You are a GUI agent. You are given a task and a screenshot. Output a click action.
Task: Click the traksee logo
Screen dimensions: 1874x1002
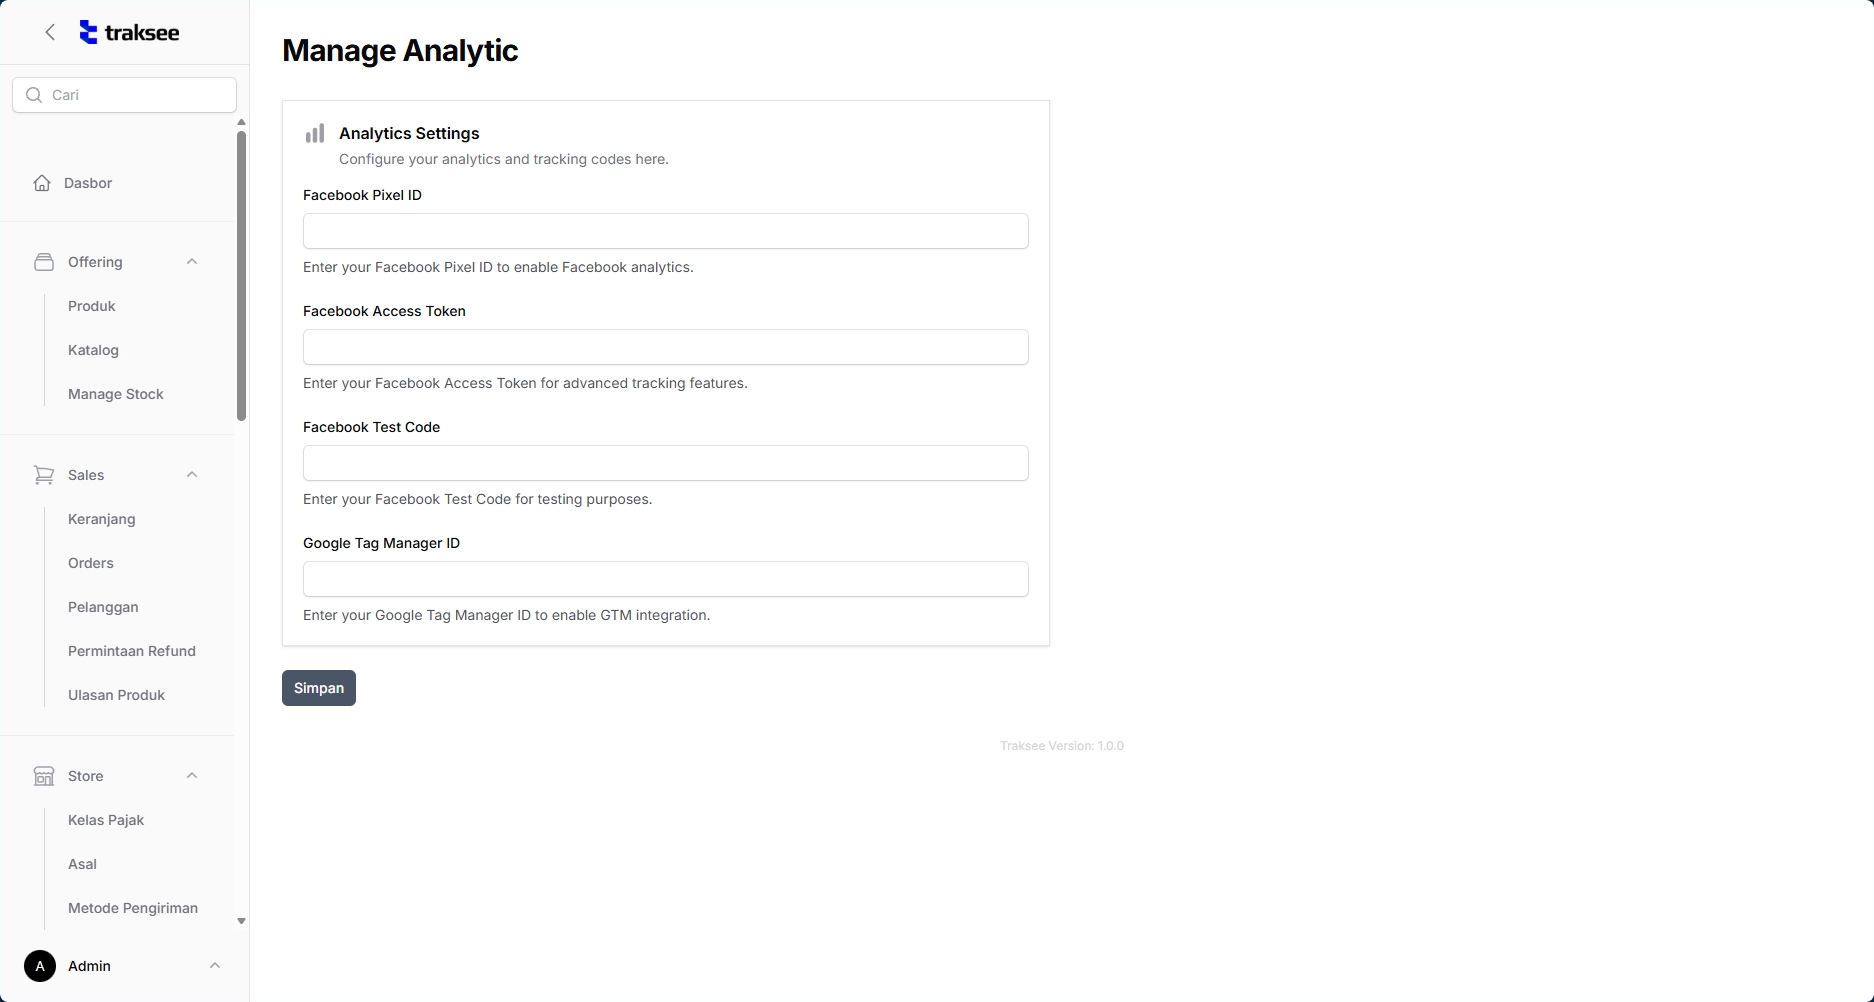tap(129, 32)
